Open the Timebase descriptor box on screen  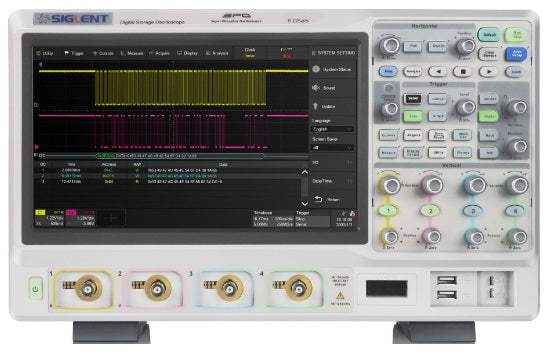(x=273, y=219)
